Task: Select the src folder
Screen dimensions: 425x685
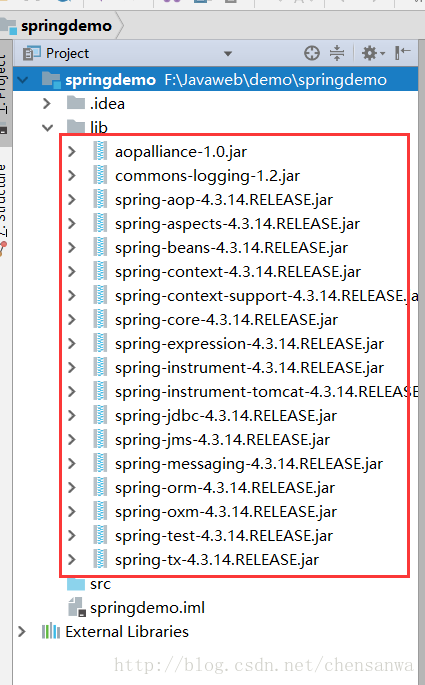Action: (x=100, y=584)
